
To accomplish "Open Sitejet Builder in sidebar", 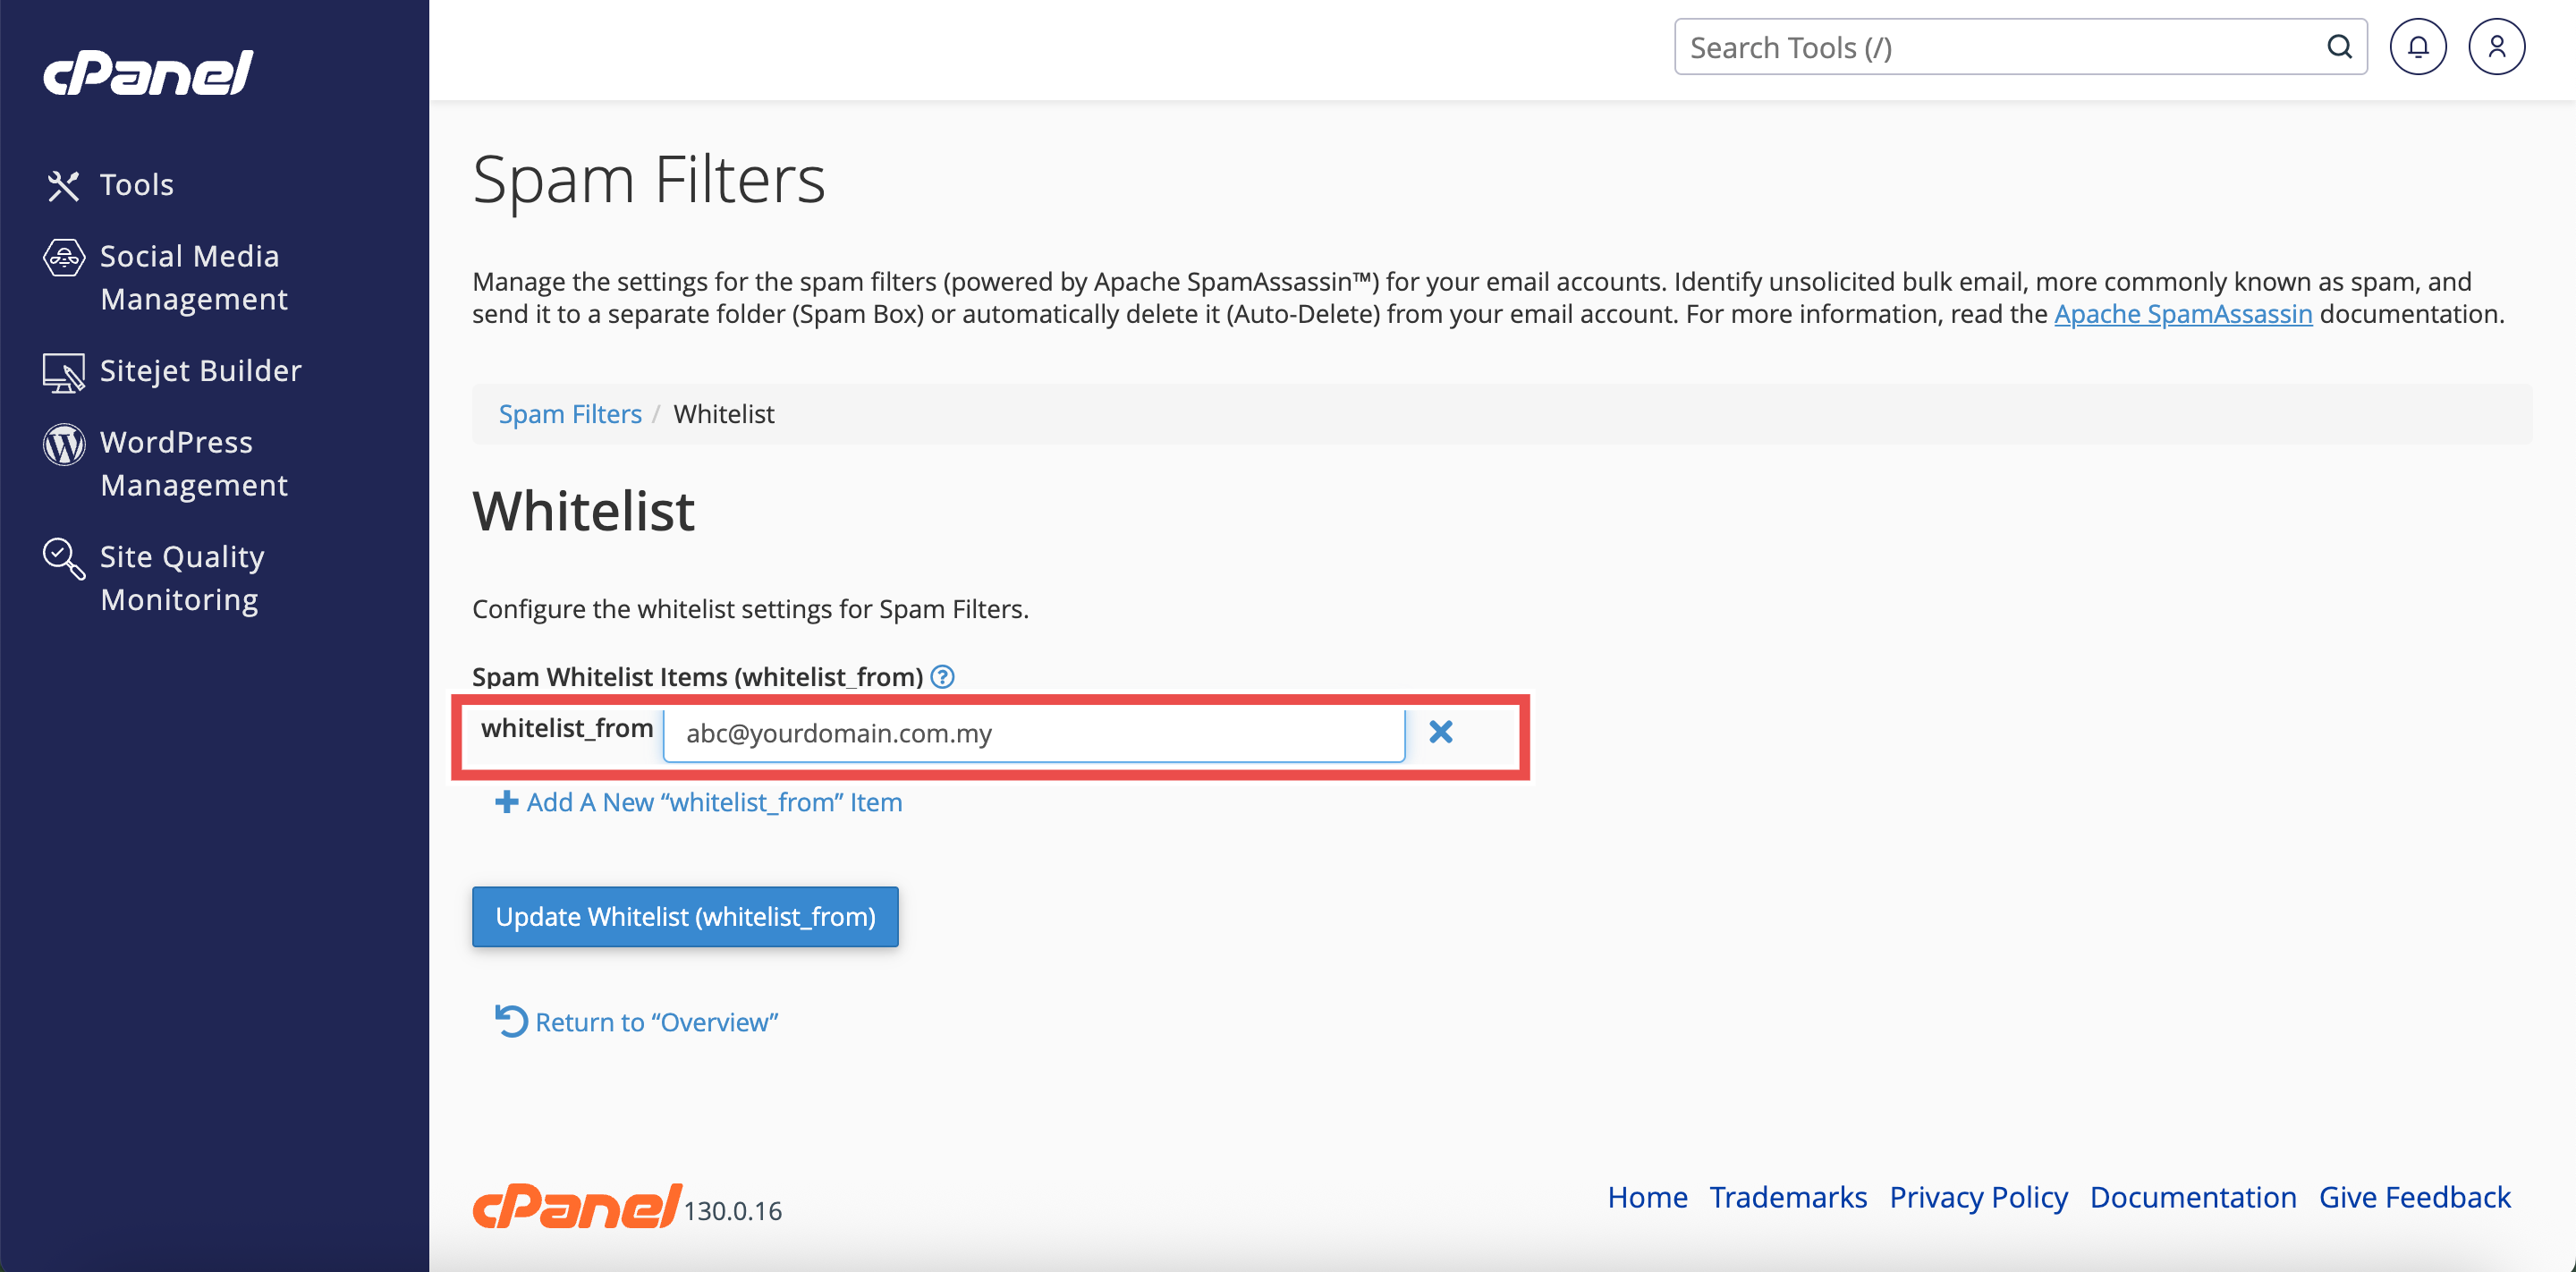I will (200, 371).
